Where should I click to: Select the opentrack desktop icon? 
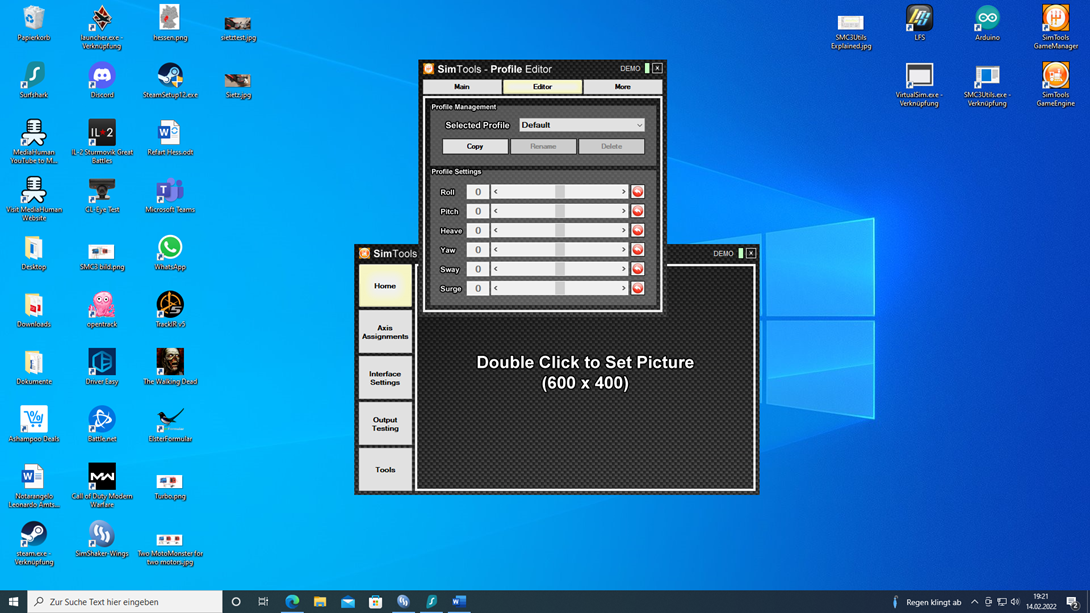coord(101,310)
